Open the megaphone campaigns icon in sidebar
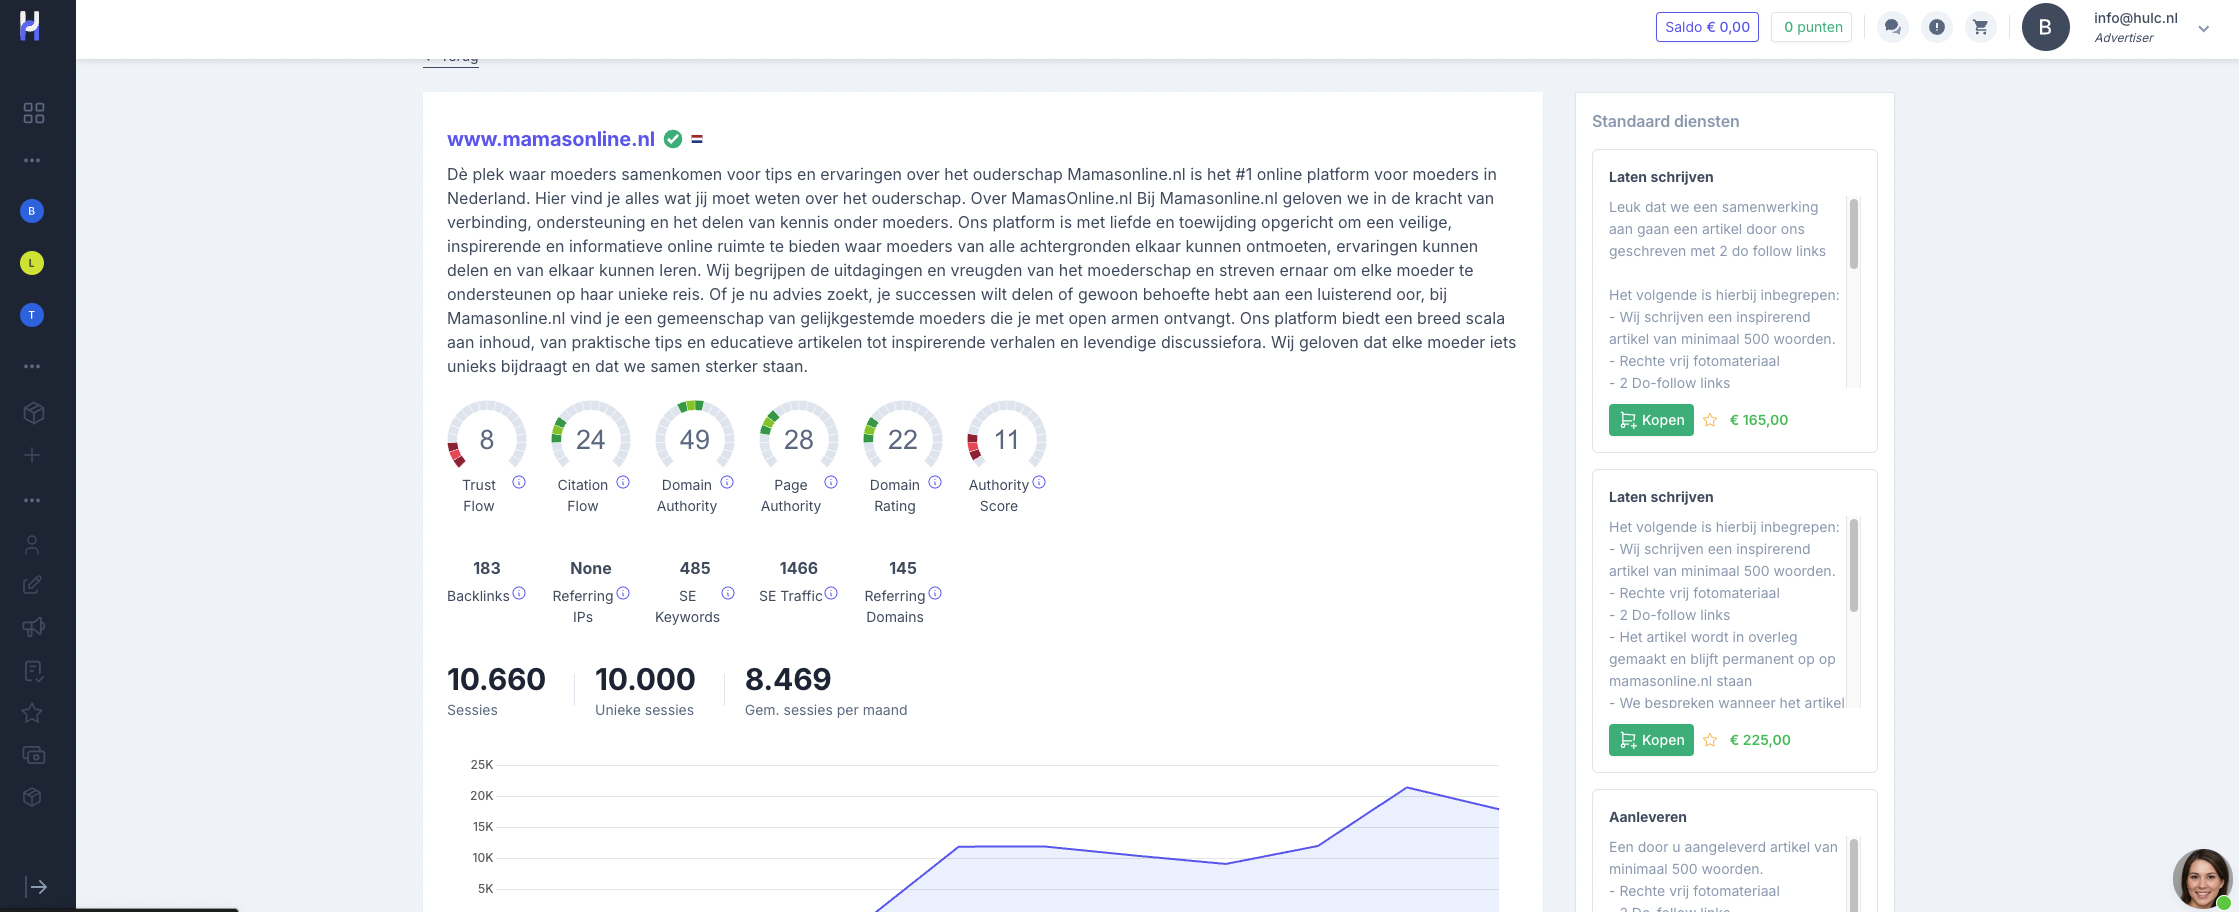2239x912 pixels. (x=33, y=627)
